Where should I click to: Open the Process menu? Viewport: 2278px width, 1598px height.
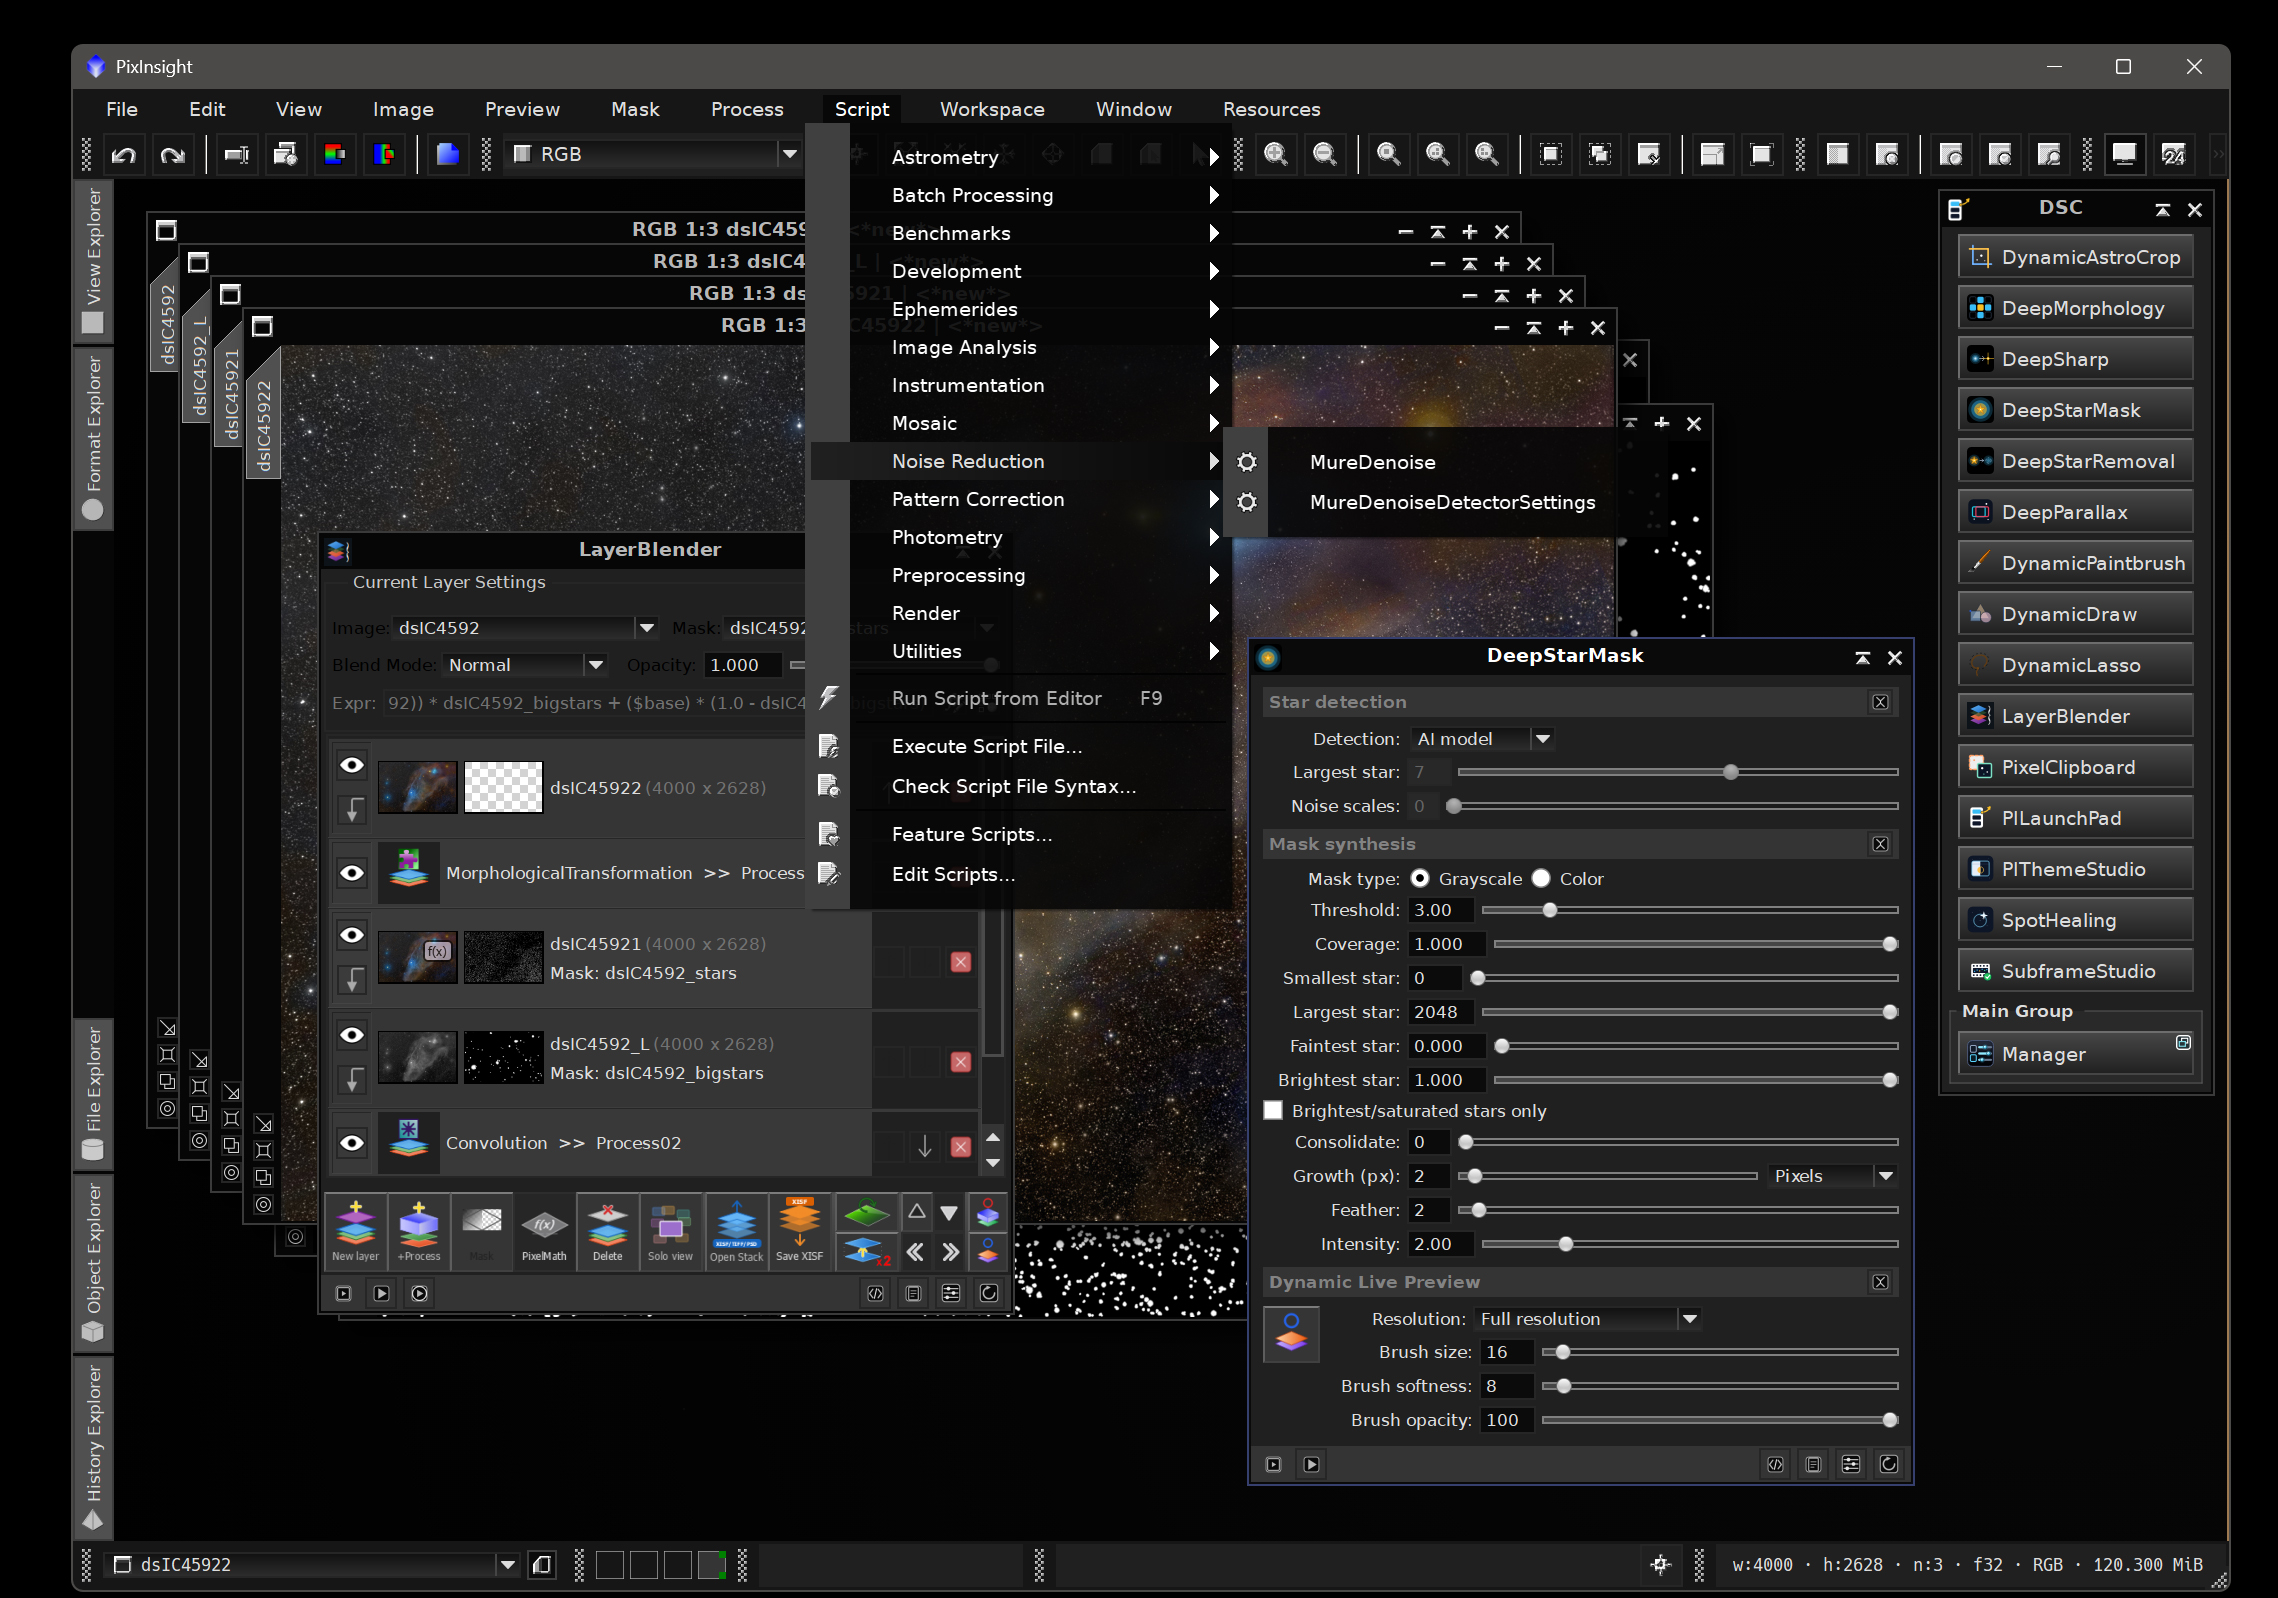click(x=747, y=109)
